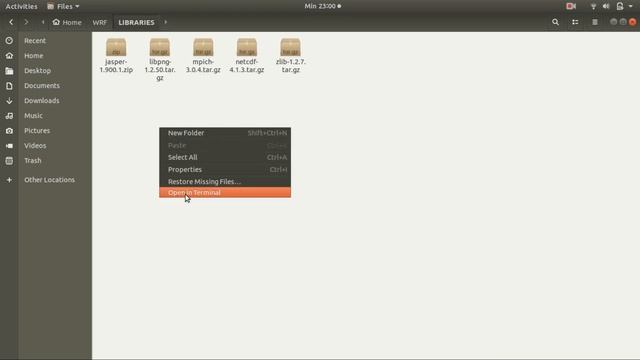Image resolution: width=640 pixels, height=360 pixels.
Task: Click the jasper-1.900.1.zip file name
Action: tap(116, 66)
